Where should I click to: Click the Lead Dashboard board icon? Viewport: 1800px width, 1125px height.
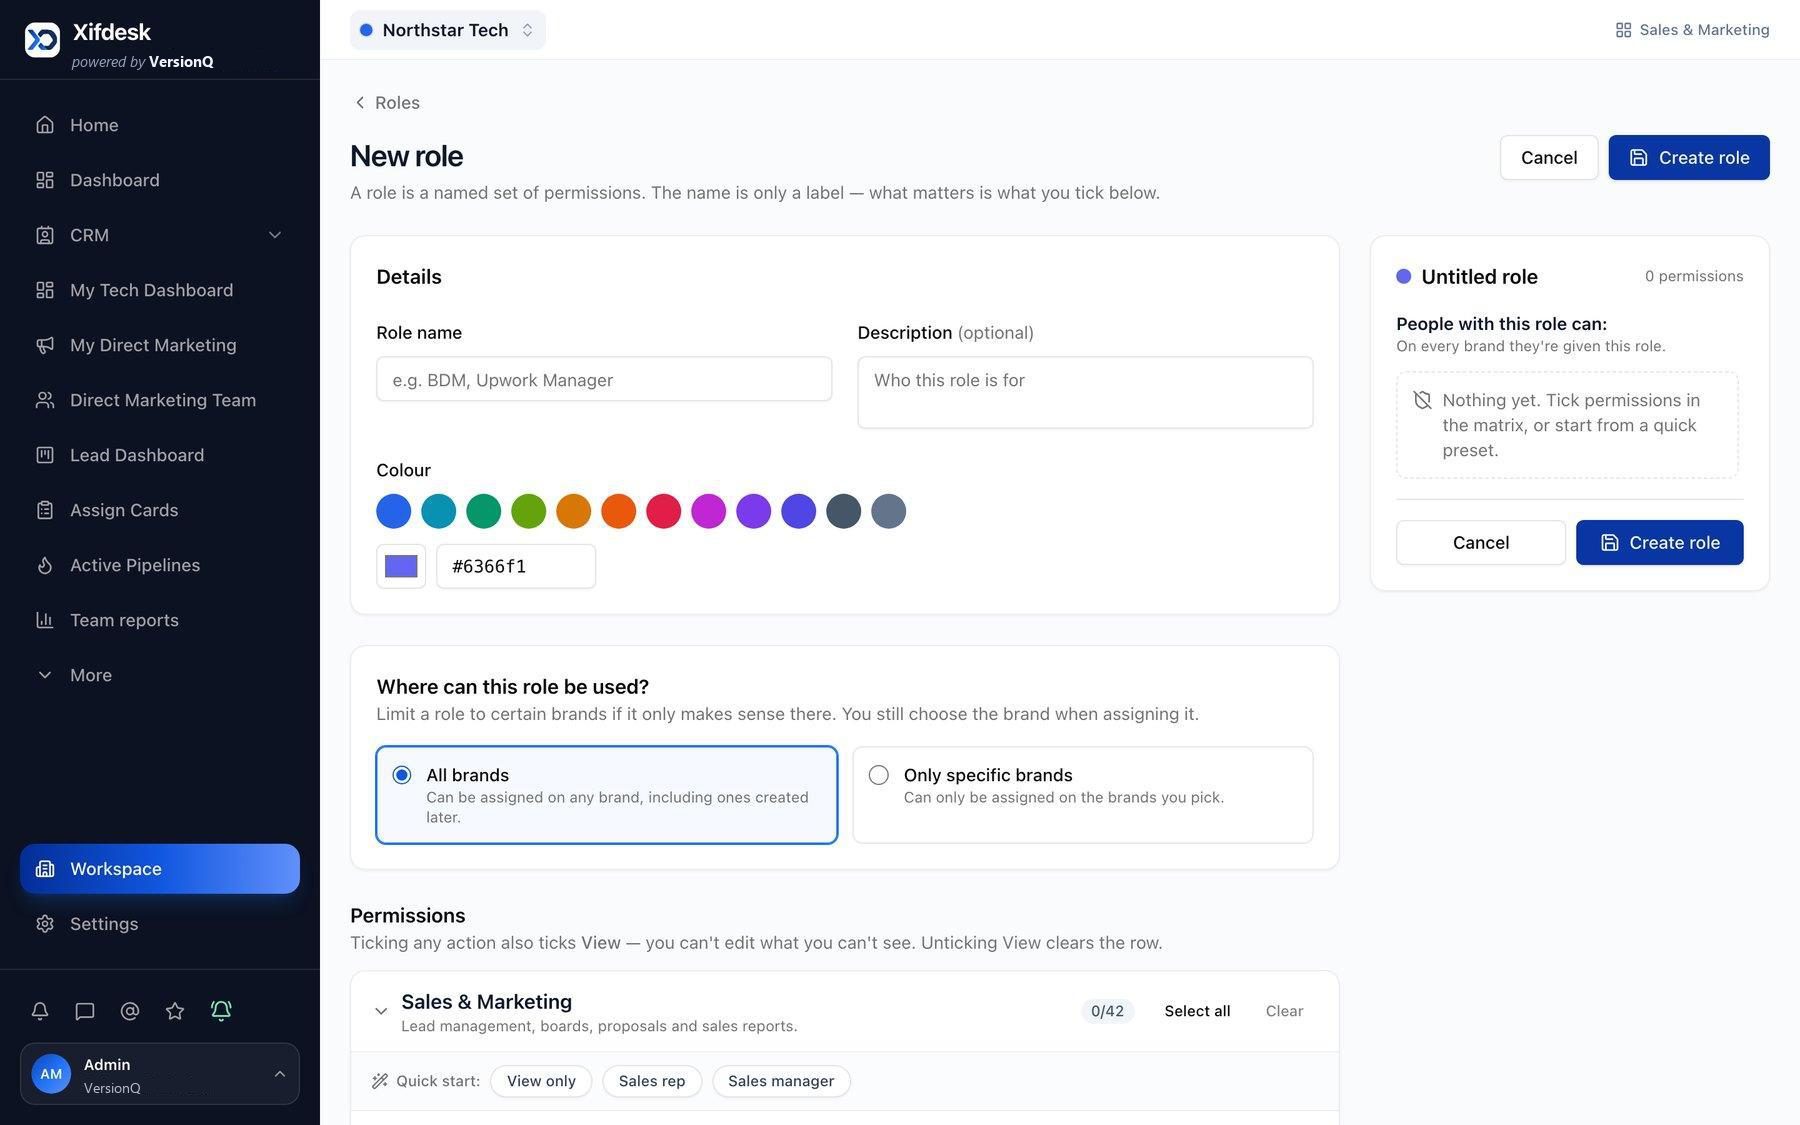(45, 455)
